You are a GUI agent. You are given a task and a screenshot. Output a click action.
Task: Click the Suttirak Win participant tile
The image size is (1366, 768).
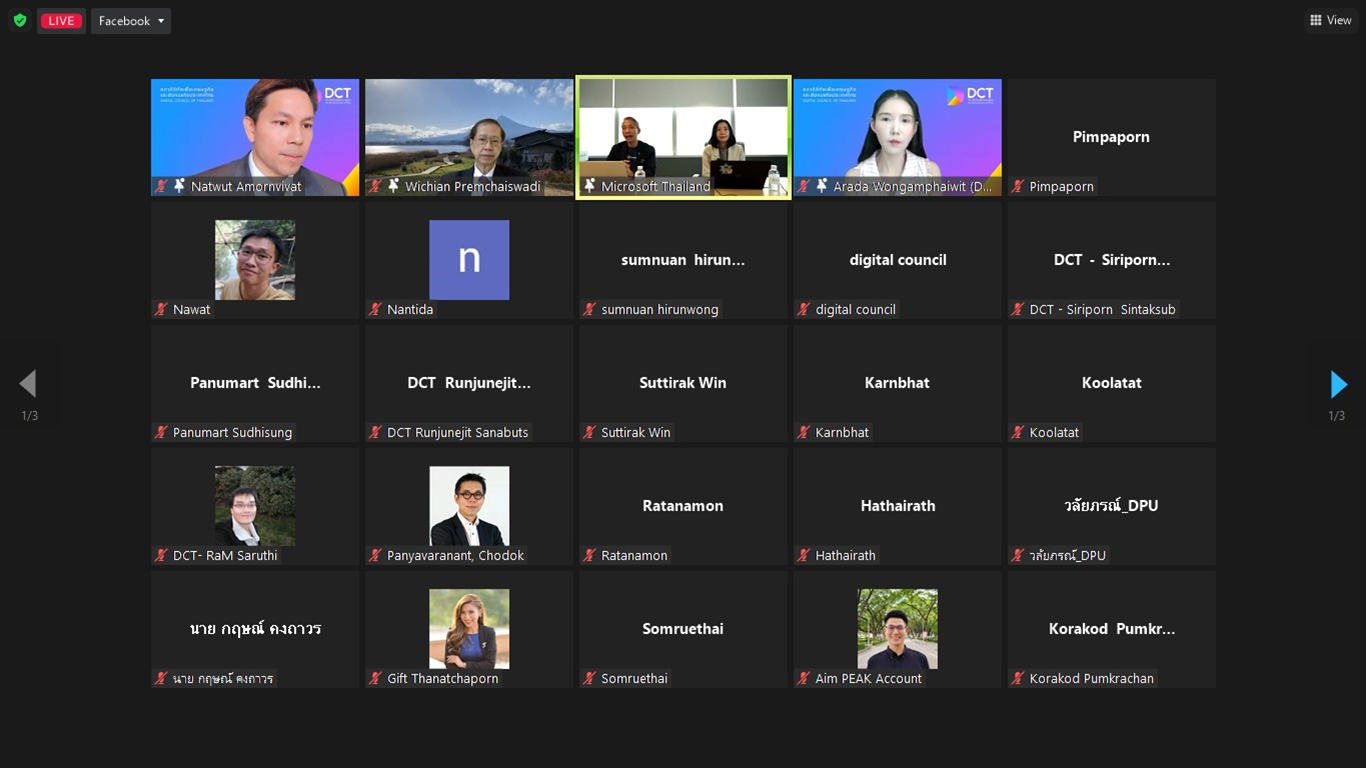[683, 383]
